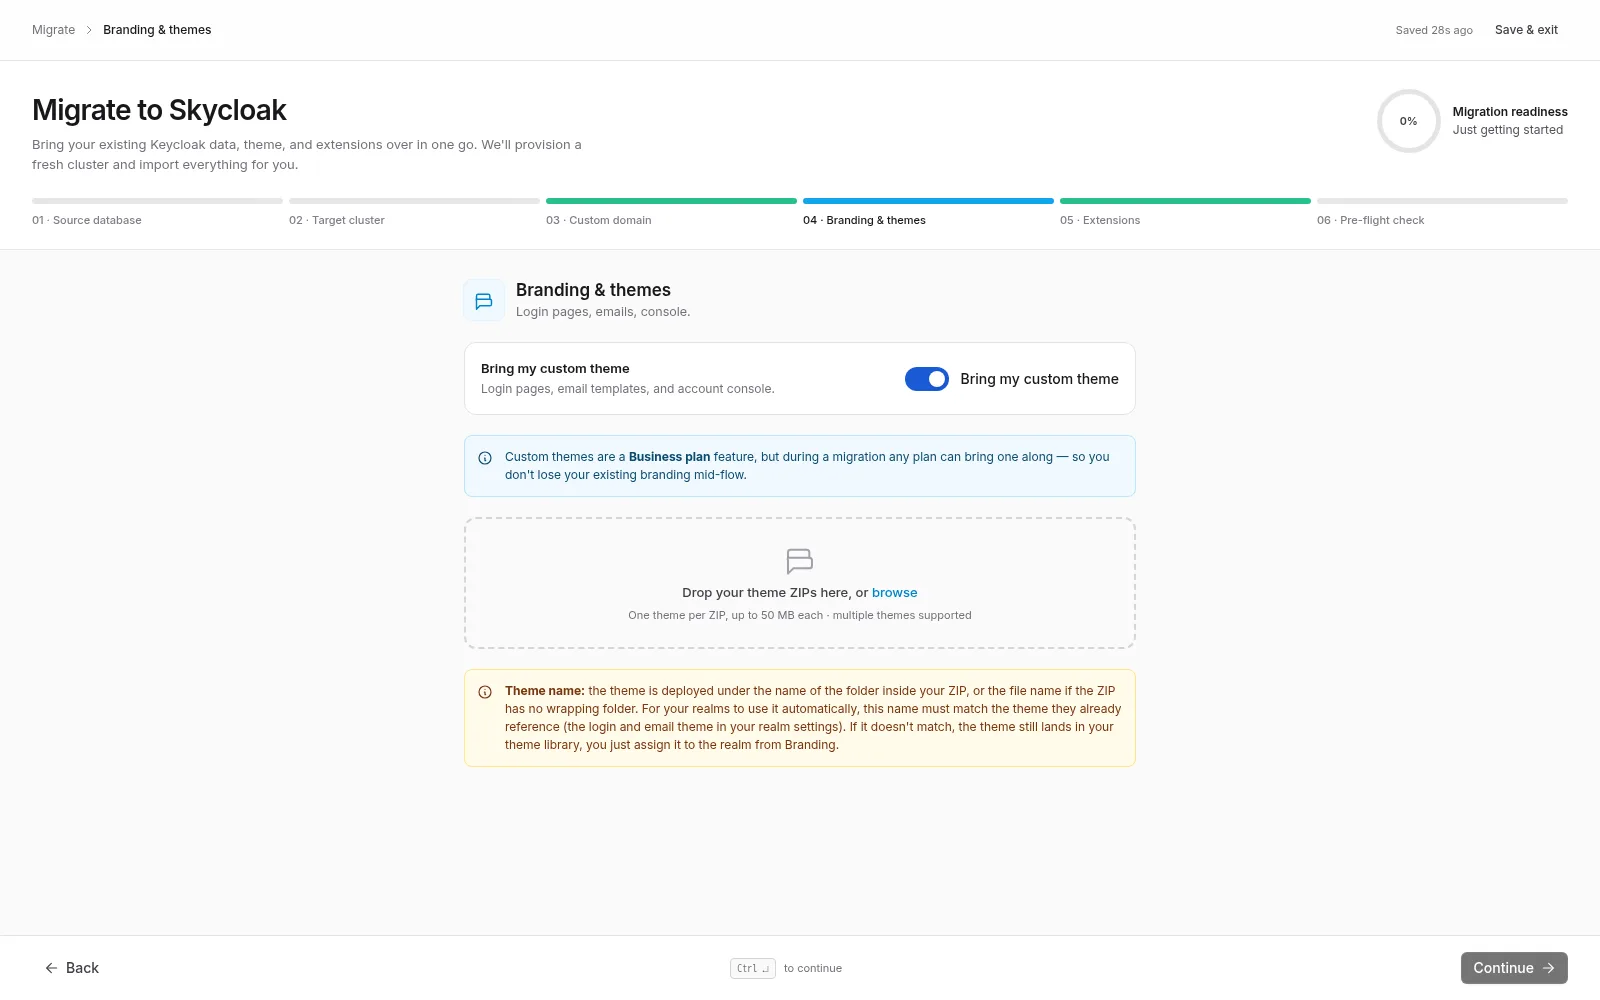The width and height of the screenshot is (1600, 1000).
Task: Click the Branding & themes breadcrumb
Action: (157, 30)
